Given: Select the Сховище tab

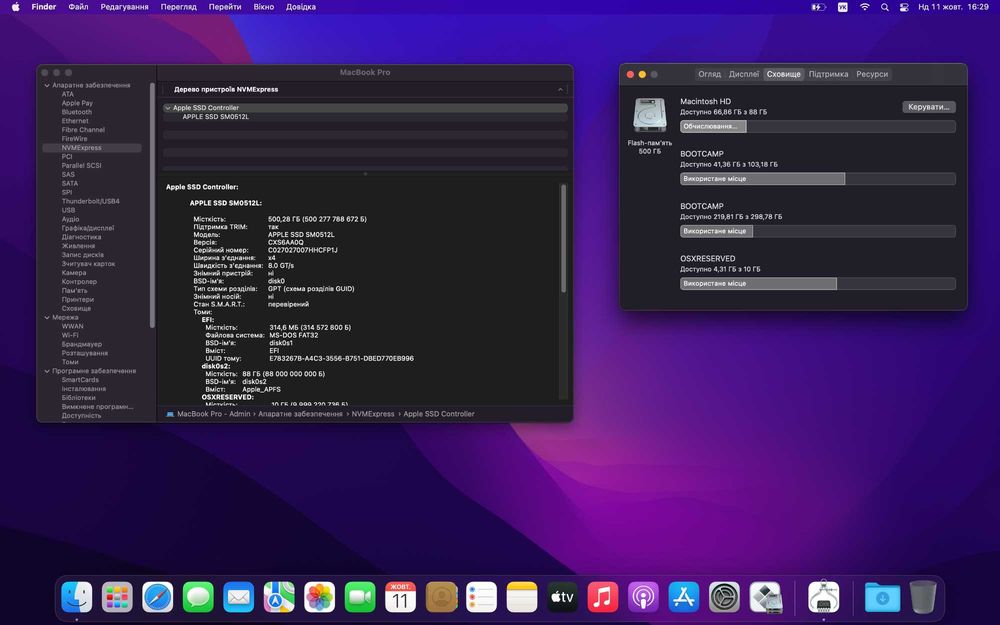Looking at the screenshot, I should pos(783,75).
